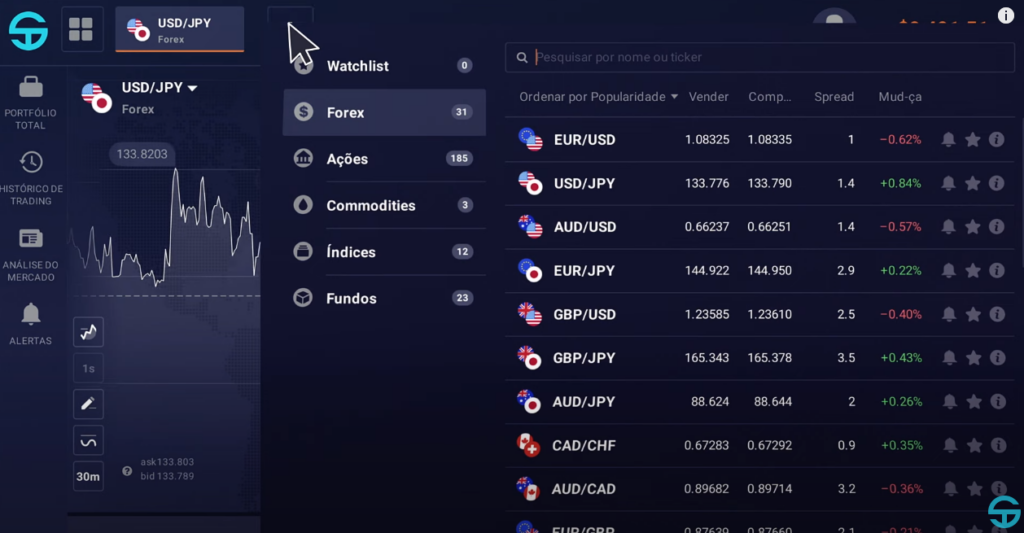Toggle alert bell for AUD/USD row
Image resolution: width=1024 pixels, height=533 pixels.
(x=948, y=227)
